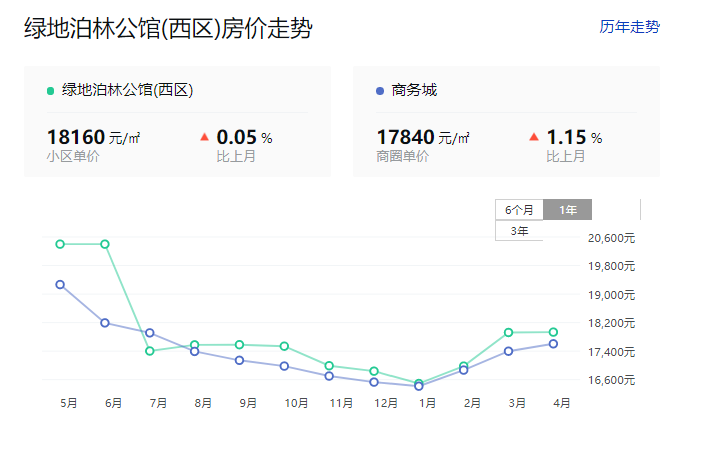Click the blue data point for 11月
This screenshot has width=701, height=452.
click(x=329, y=376)
